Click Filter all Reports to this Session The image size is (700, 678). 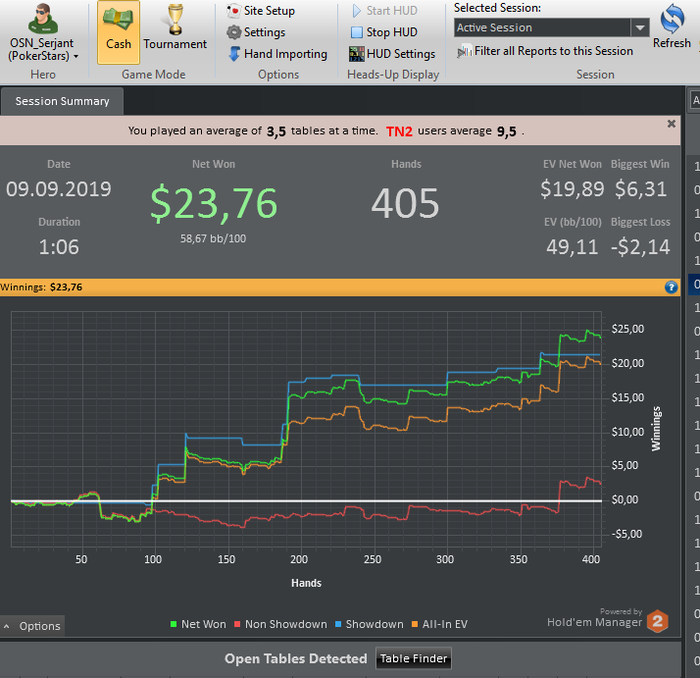[x=545, y=51]
